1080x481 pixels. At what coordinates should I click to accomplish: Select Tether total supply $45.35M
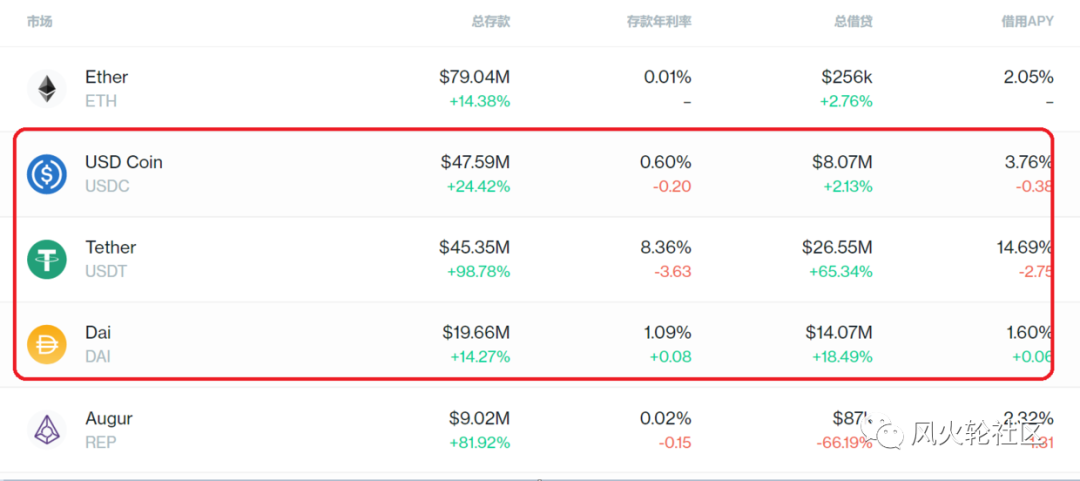click(x=475, y=247)
